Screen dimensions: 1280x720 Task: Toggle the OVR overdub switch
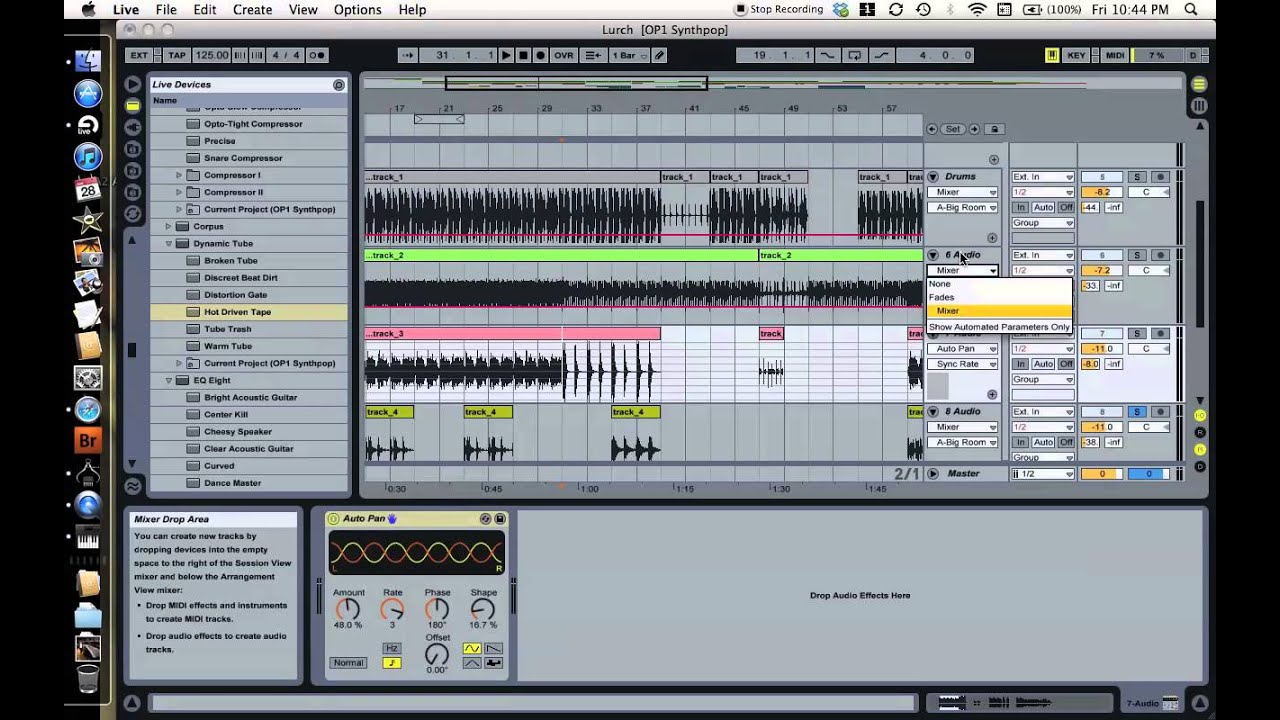564,55
